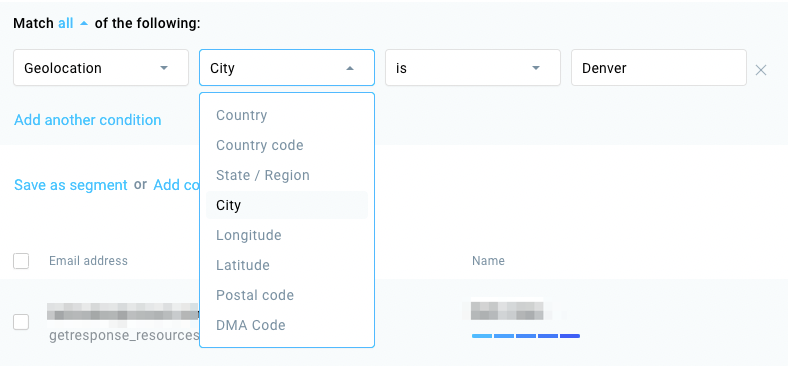Click the getresponse_resources list label

tap(124, 336)
